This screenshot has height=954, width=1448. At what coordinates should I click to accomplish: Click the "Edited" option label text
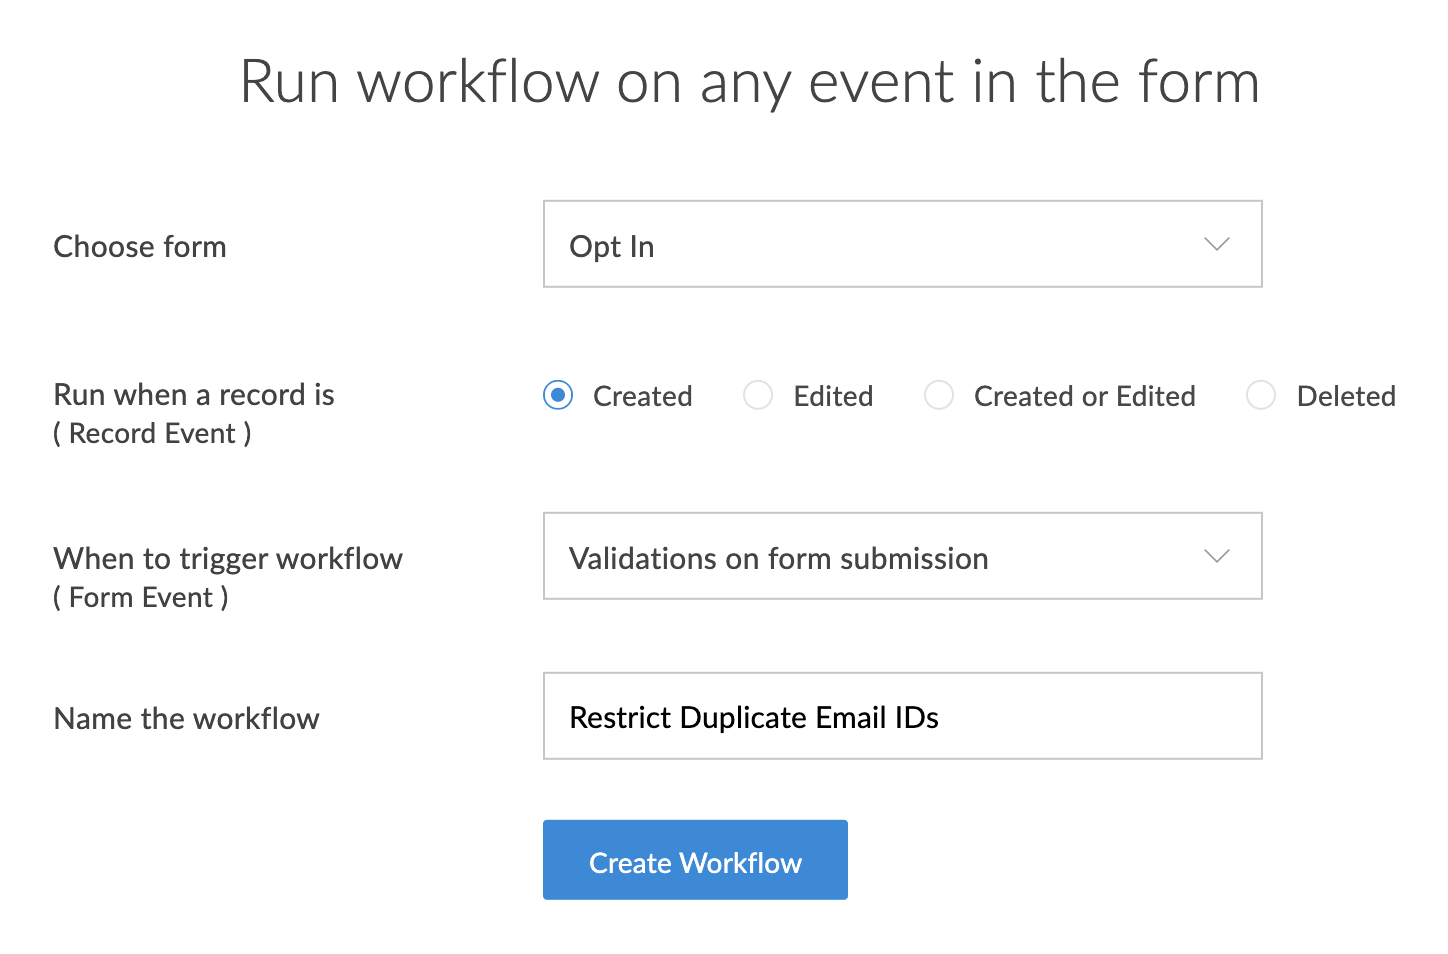833,397
